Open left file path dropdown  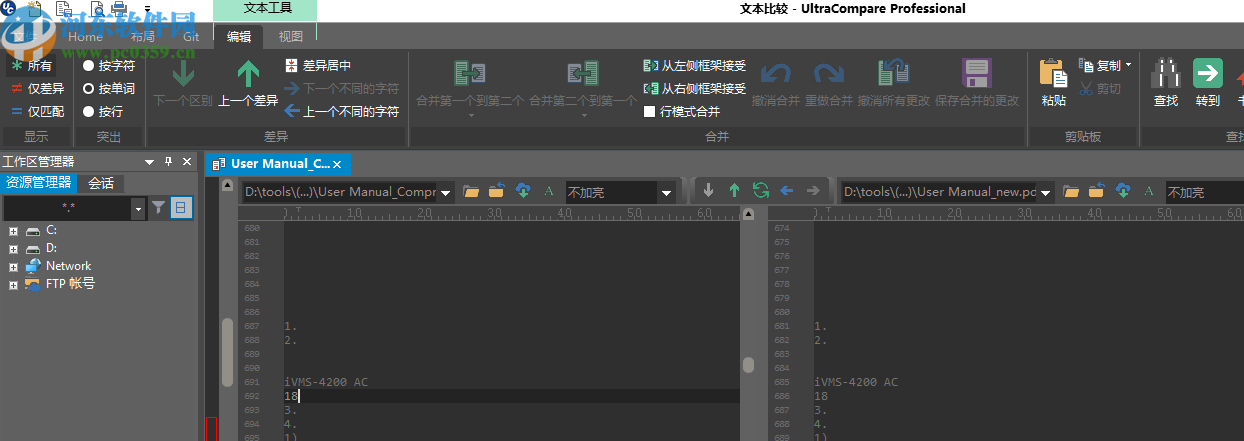[446, 192]
